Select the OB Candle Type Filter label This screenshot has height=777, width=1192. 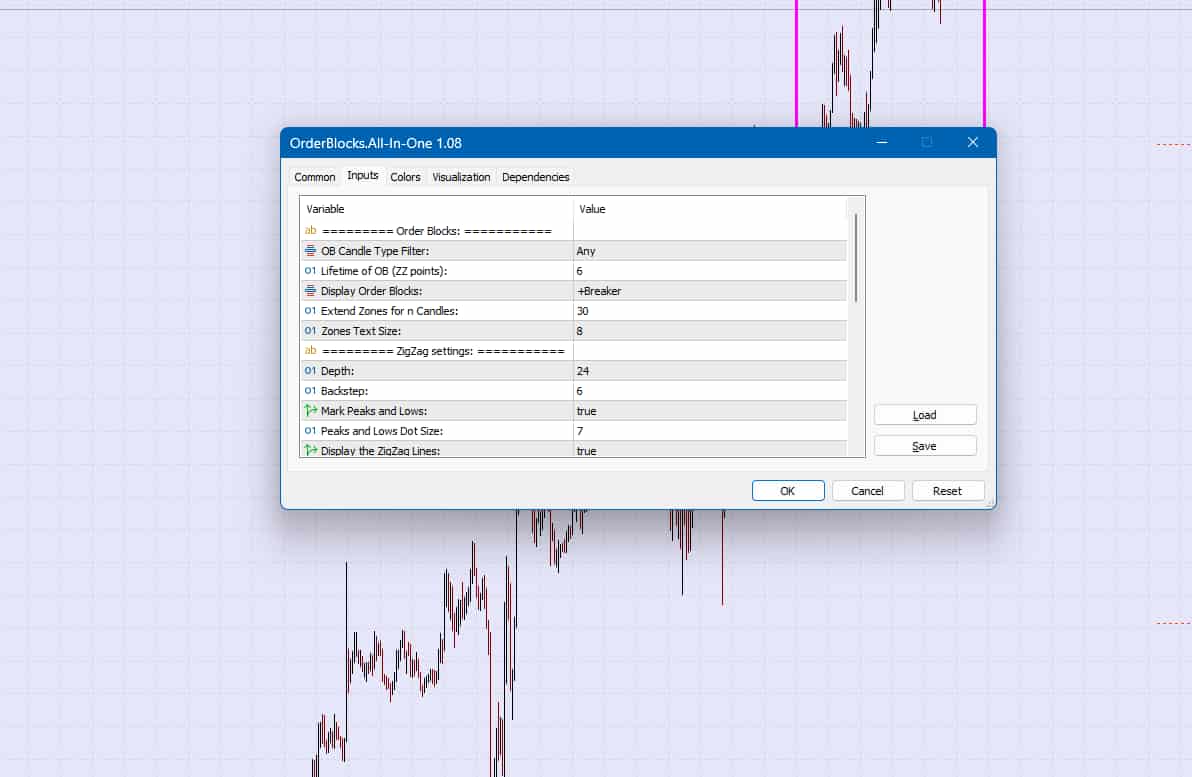point(375,251)
